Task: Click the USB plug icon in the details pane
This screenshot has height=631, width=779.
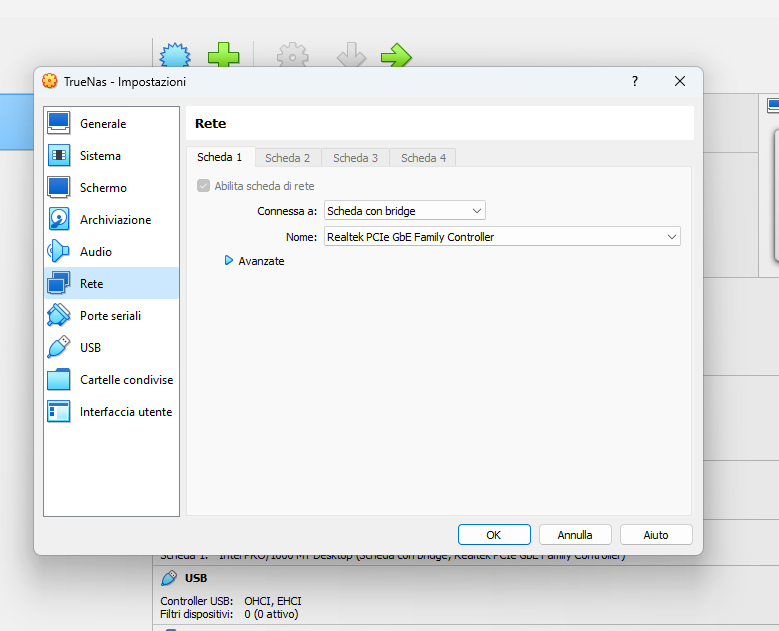Action: [169, 578]
